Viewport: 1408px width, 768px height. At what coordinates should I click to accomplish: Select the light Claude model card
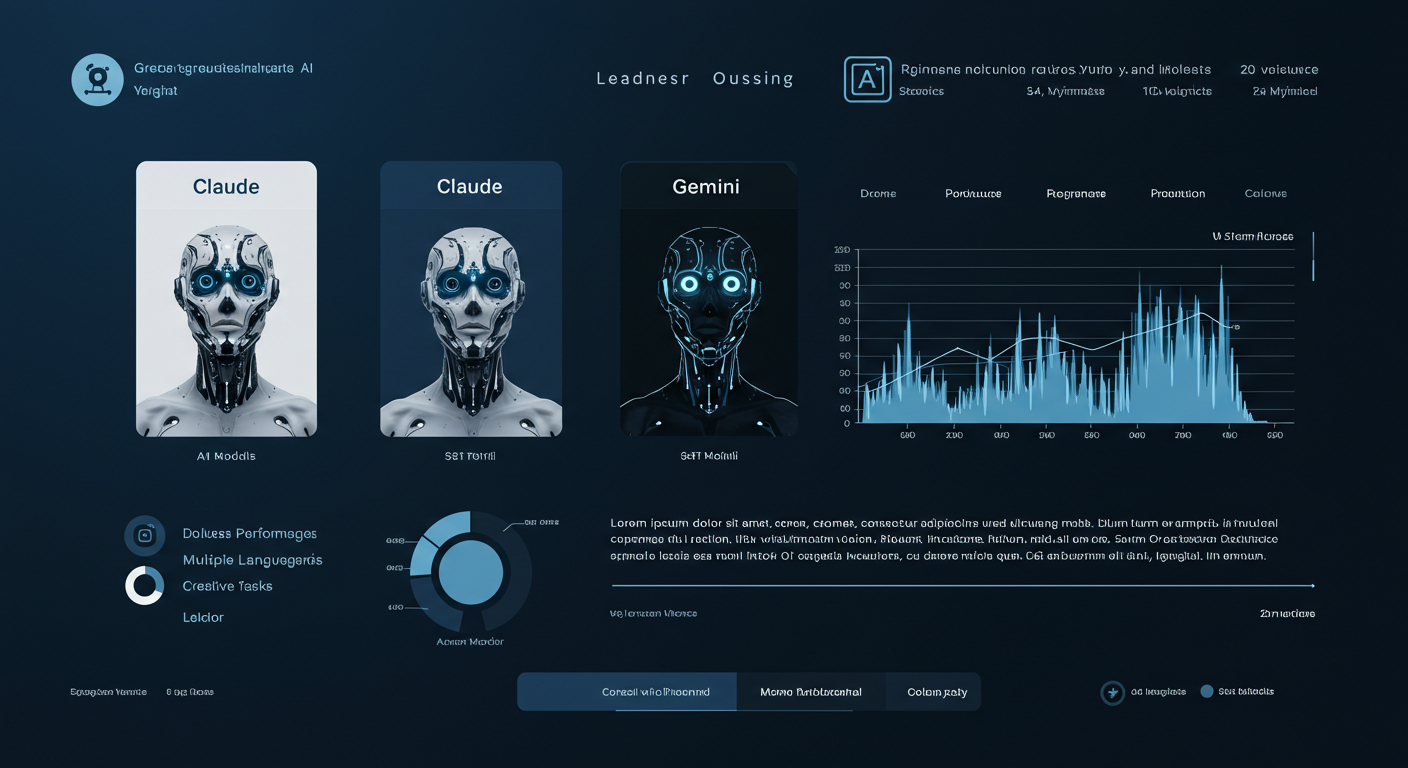pyautogui.click(x=226, y=299)
